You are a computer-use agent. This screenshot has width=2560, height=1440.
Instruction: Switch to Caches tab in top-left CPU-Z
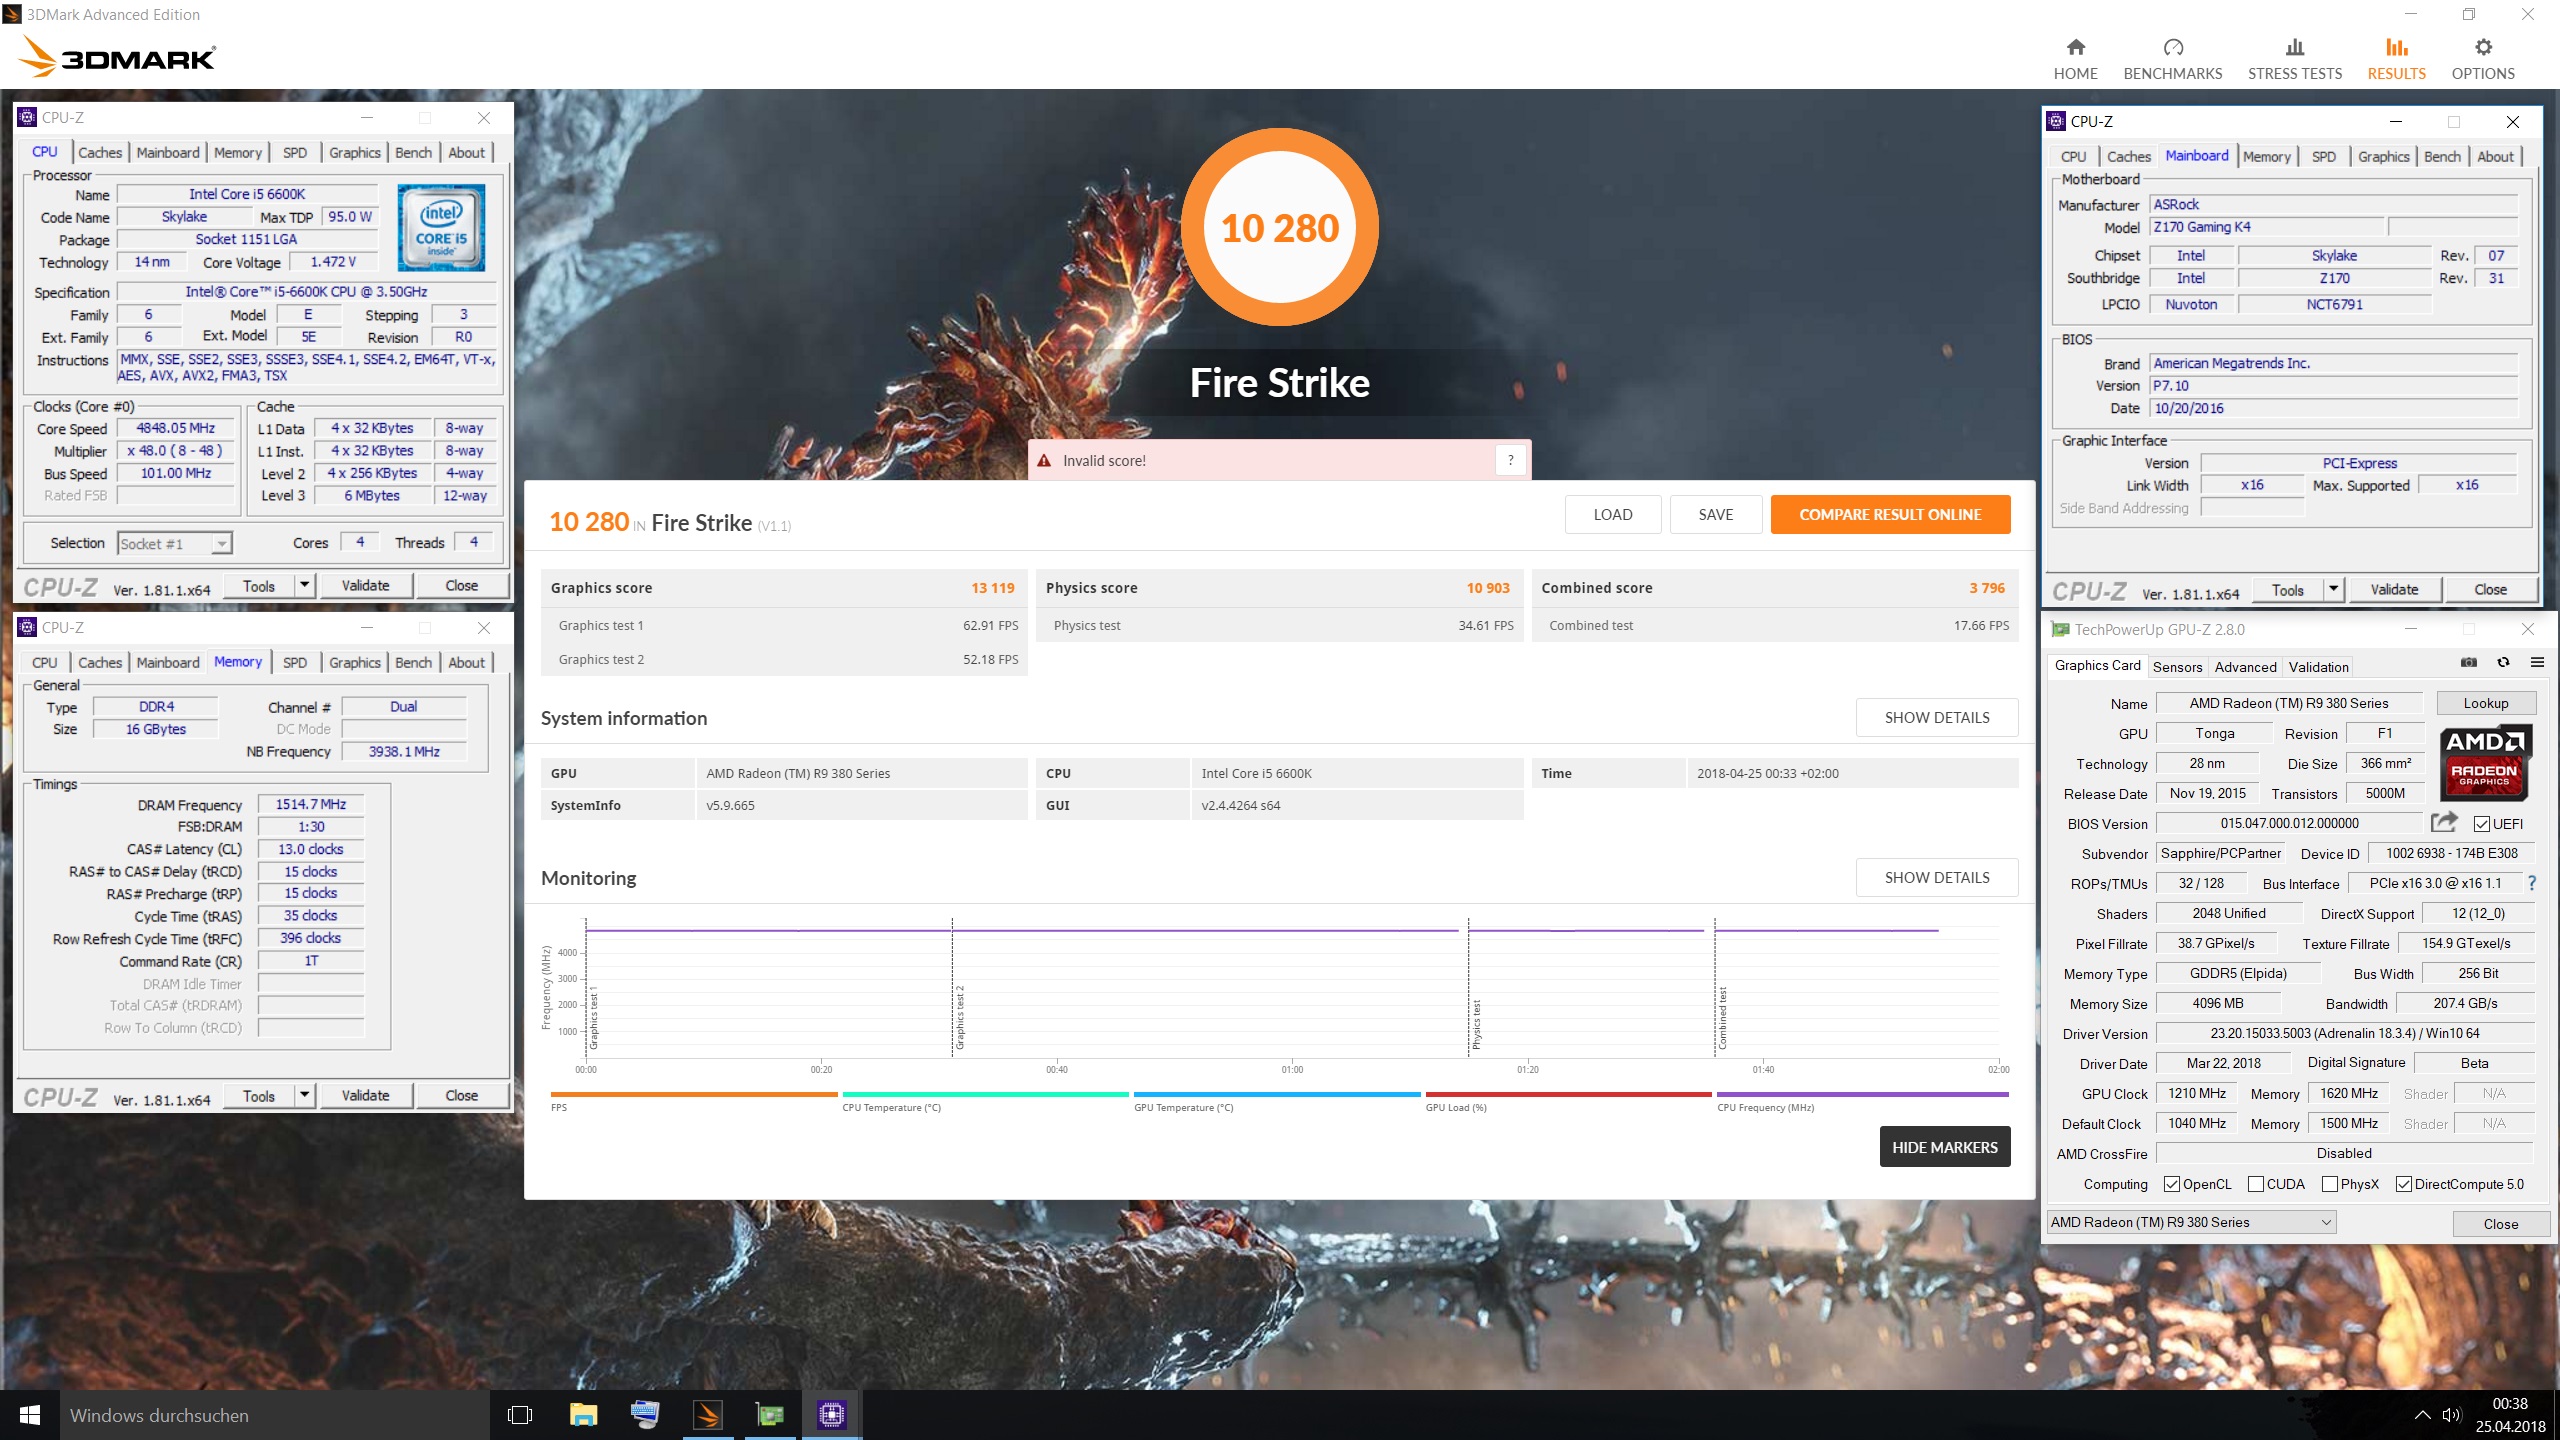pos(100,153)
